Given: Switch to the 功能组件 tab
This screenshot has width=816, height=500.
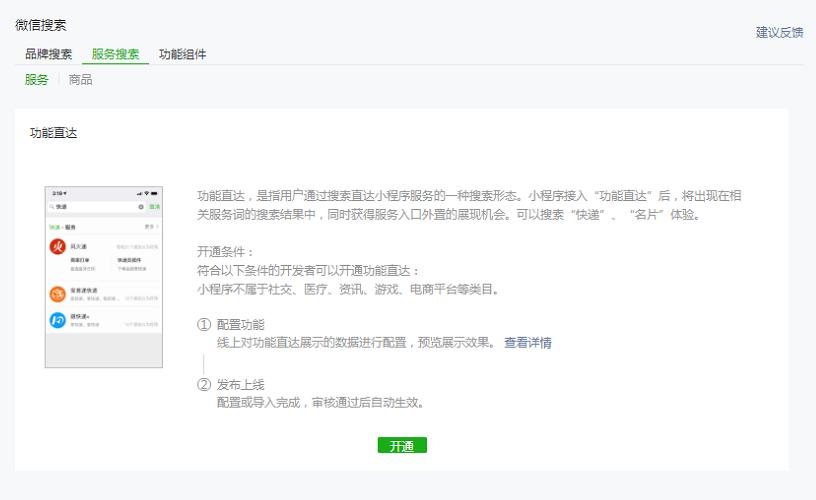Looking at the screenshot, I should pyautogui.click(x=182, y=54).
